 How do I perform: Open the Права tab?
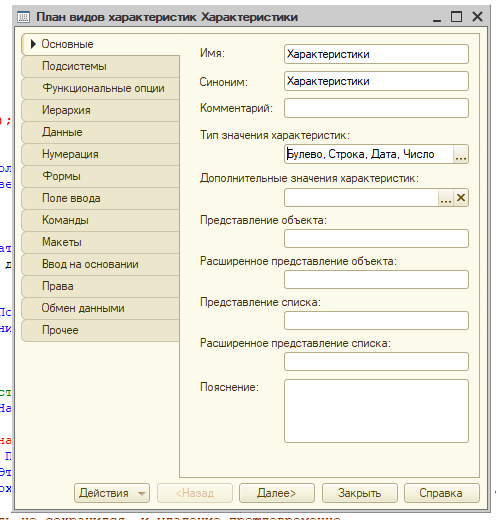coord(100,286)
